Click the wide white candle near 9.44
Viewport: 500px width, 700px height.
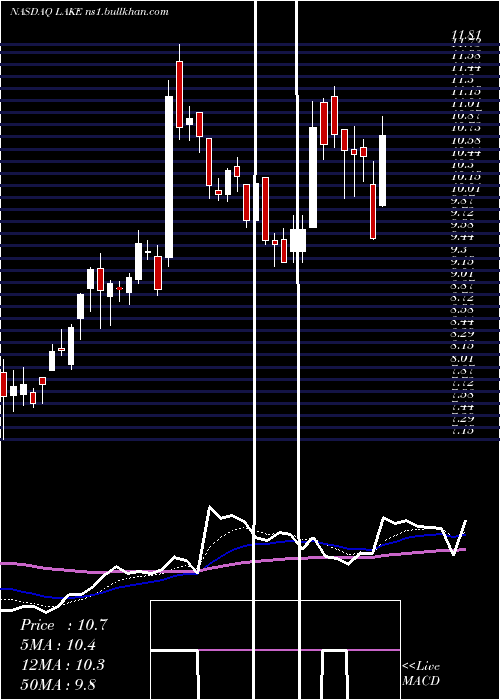pos(298,241)
